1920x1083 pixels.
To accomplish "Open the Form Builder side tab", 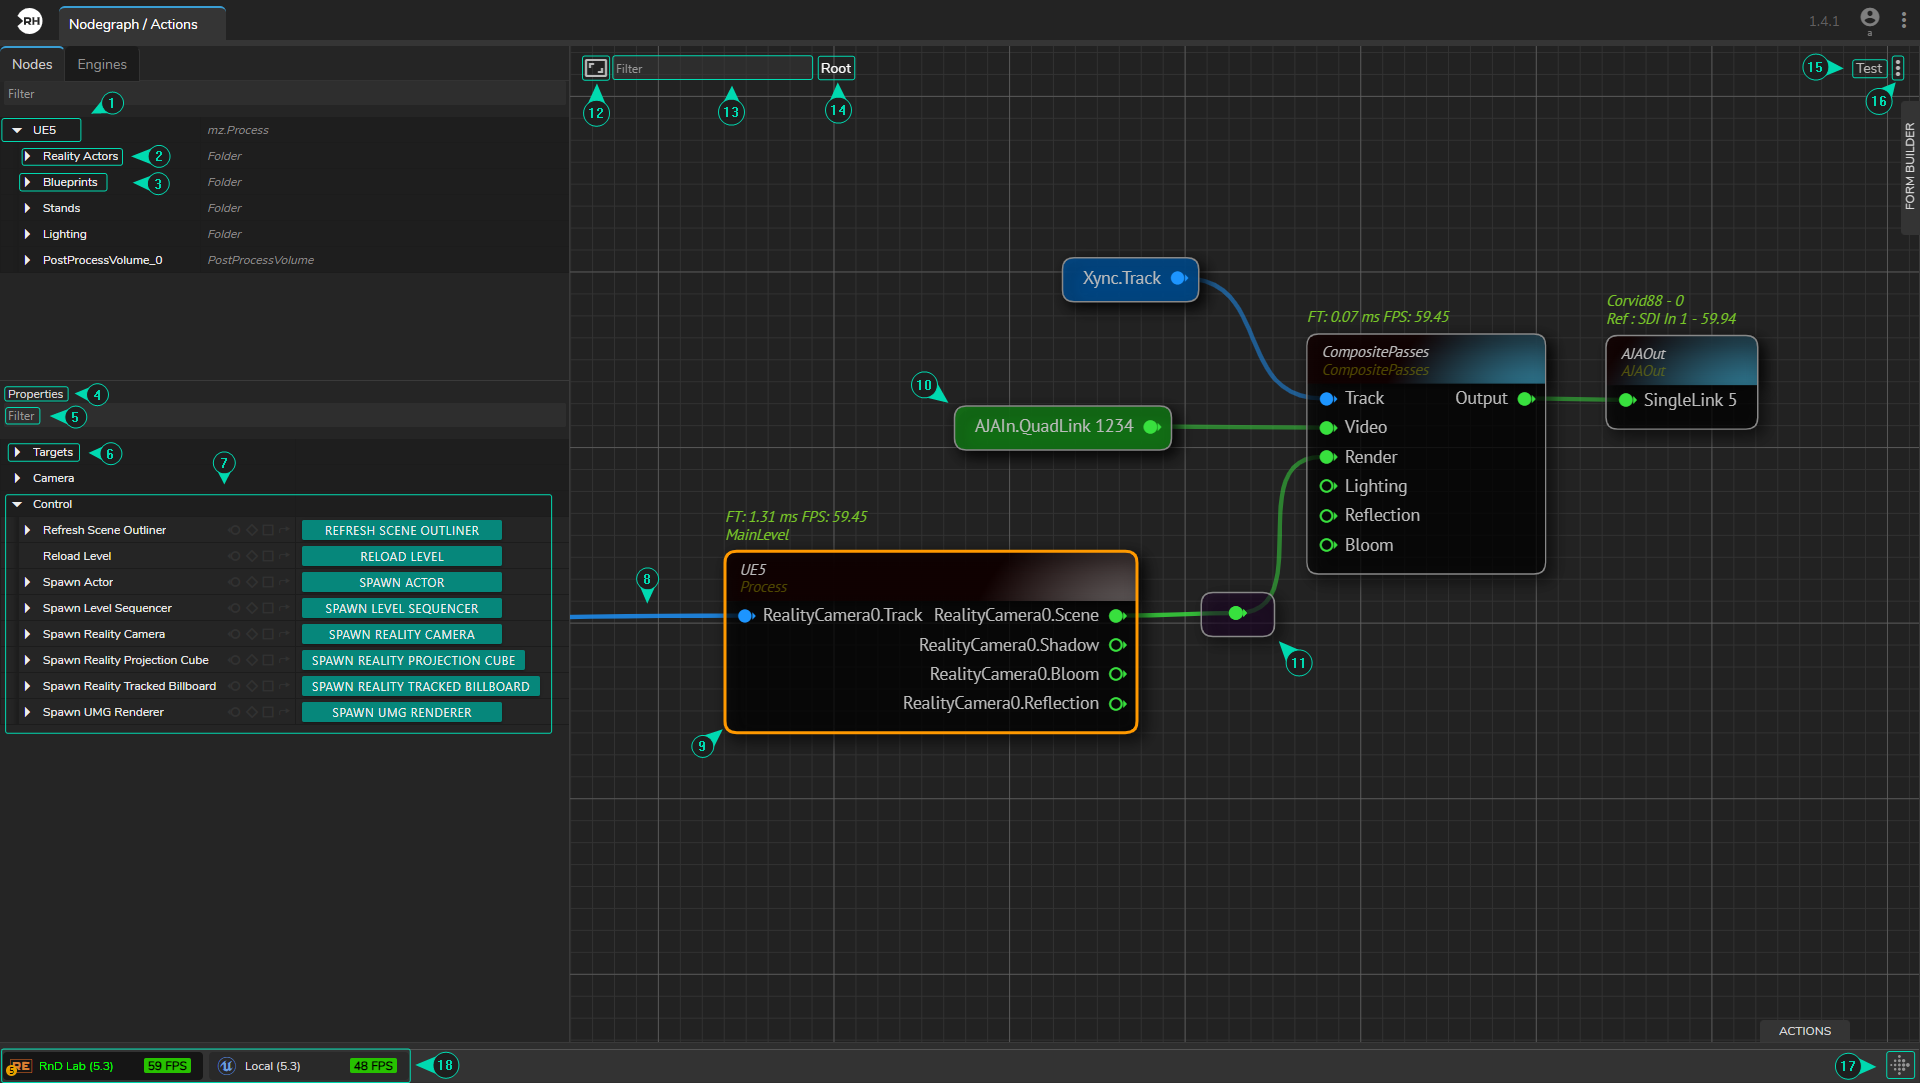I will coord(1909,166).
